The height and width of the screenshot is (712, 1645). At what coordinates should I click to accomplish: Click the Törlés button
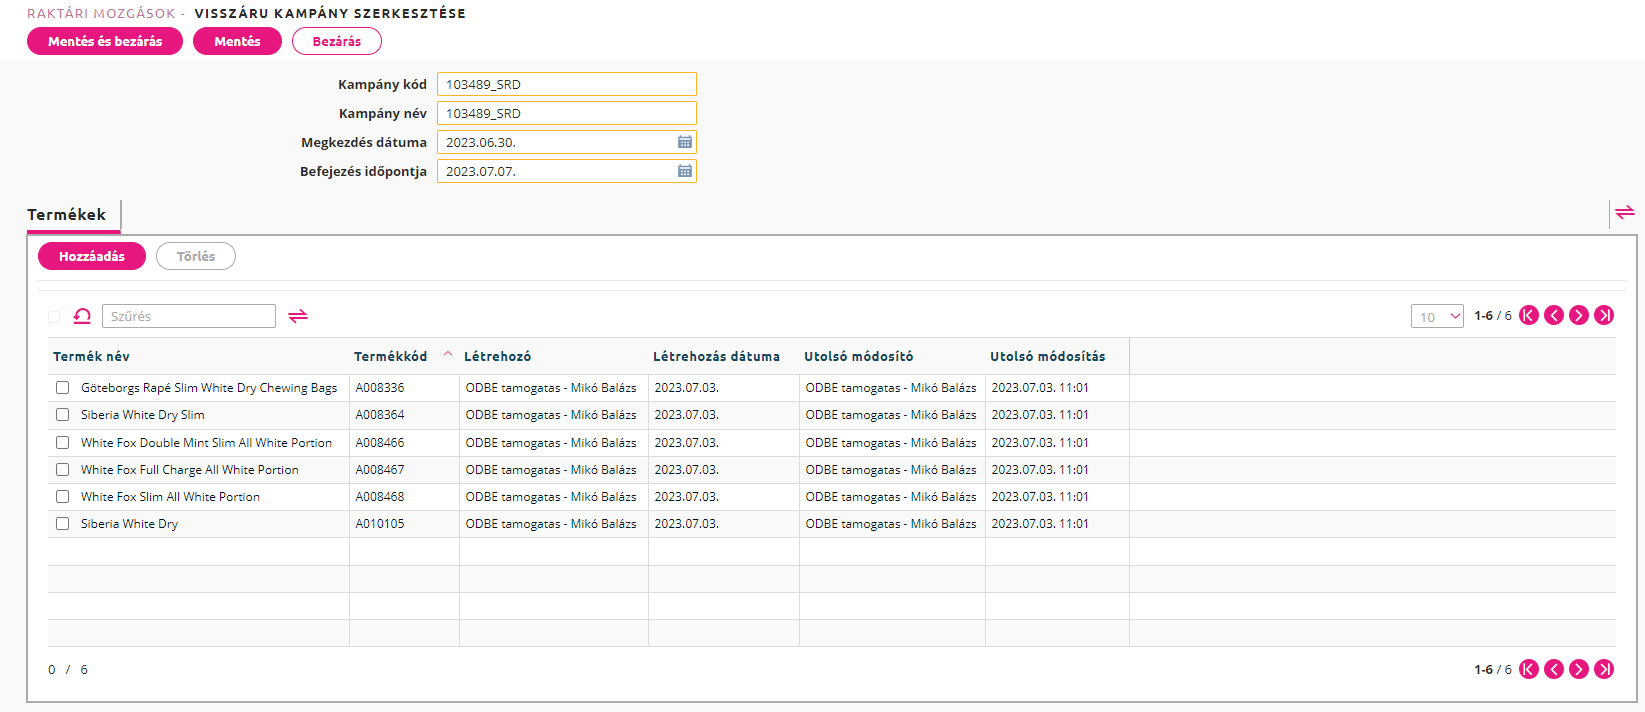click(196, 256)
